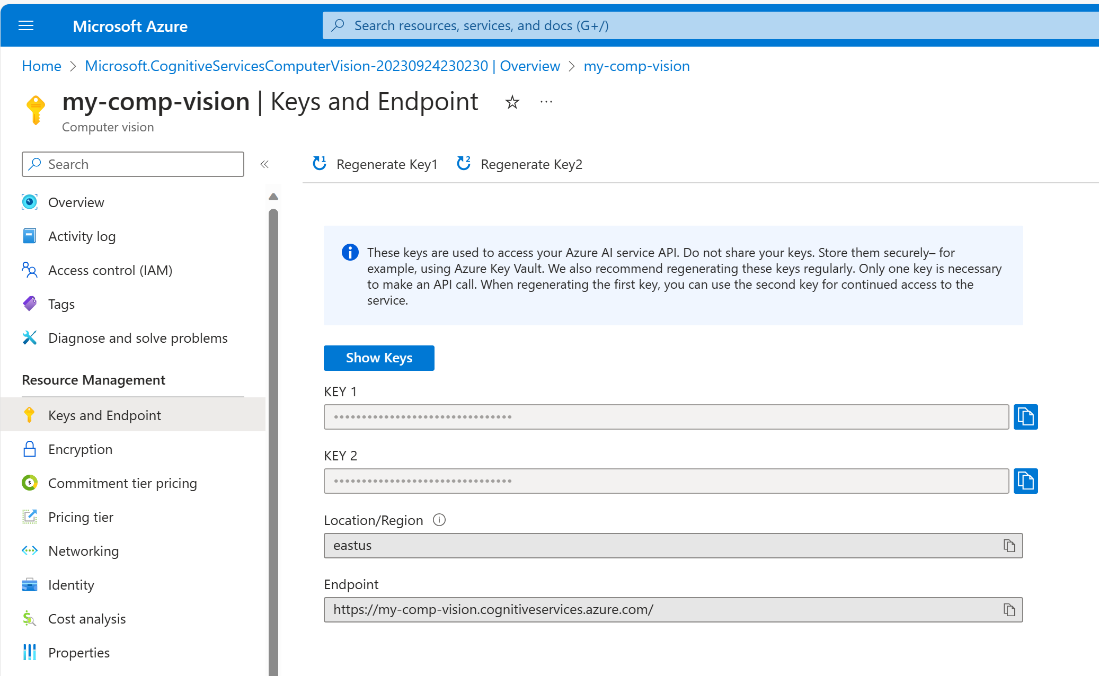Click the purple Tags icon

click(29, 304)
